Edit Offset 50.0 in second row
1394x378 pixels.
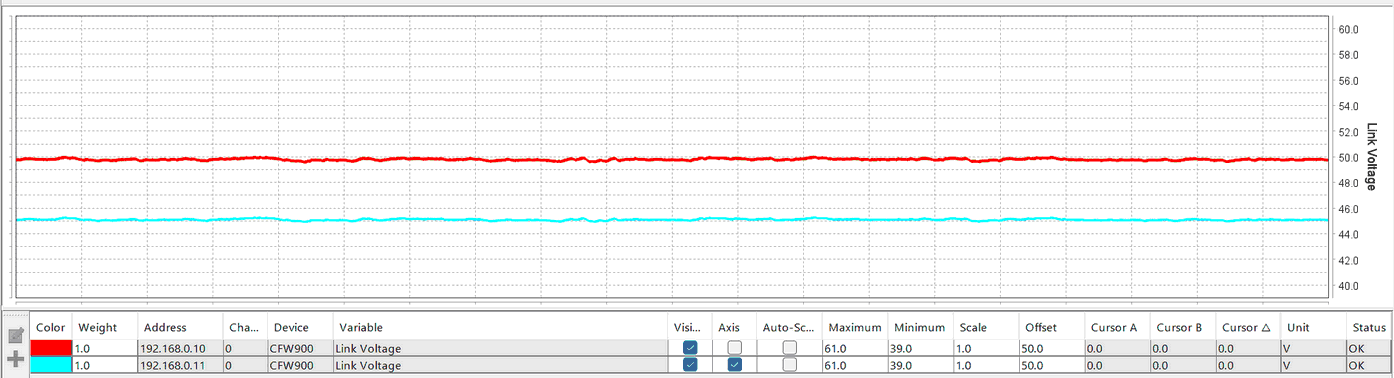coord(1052,365)
